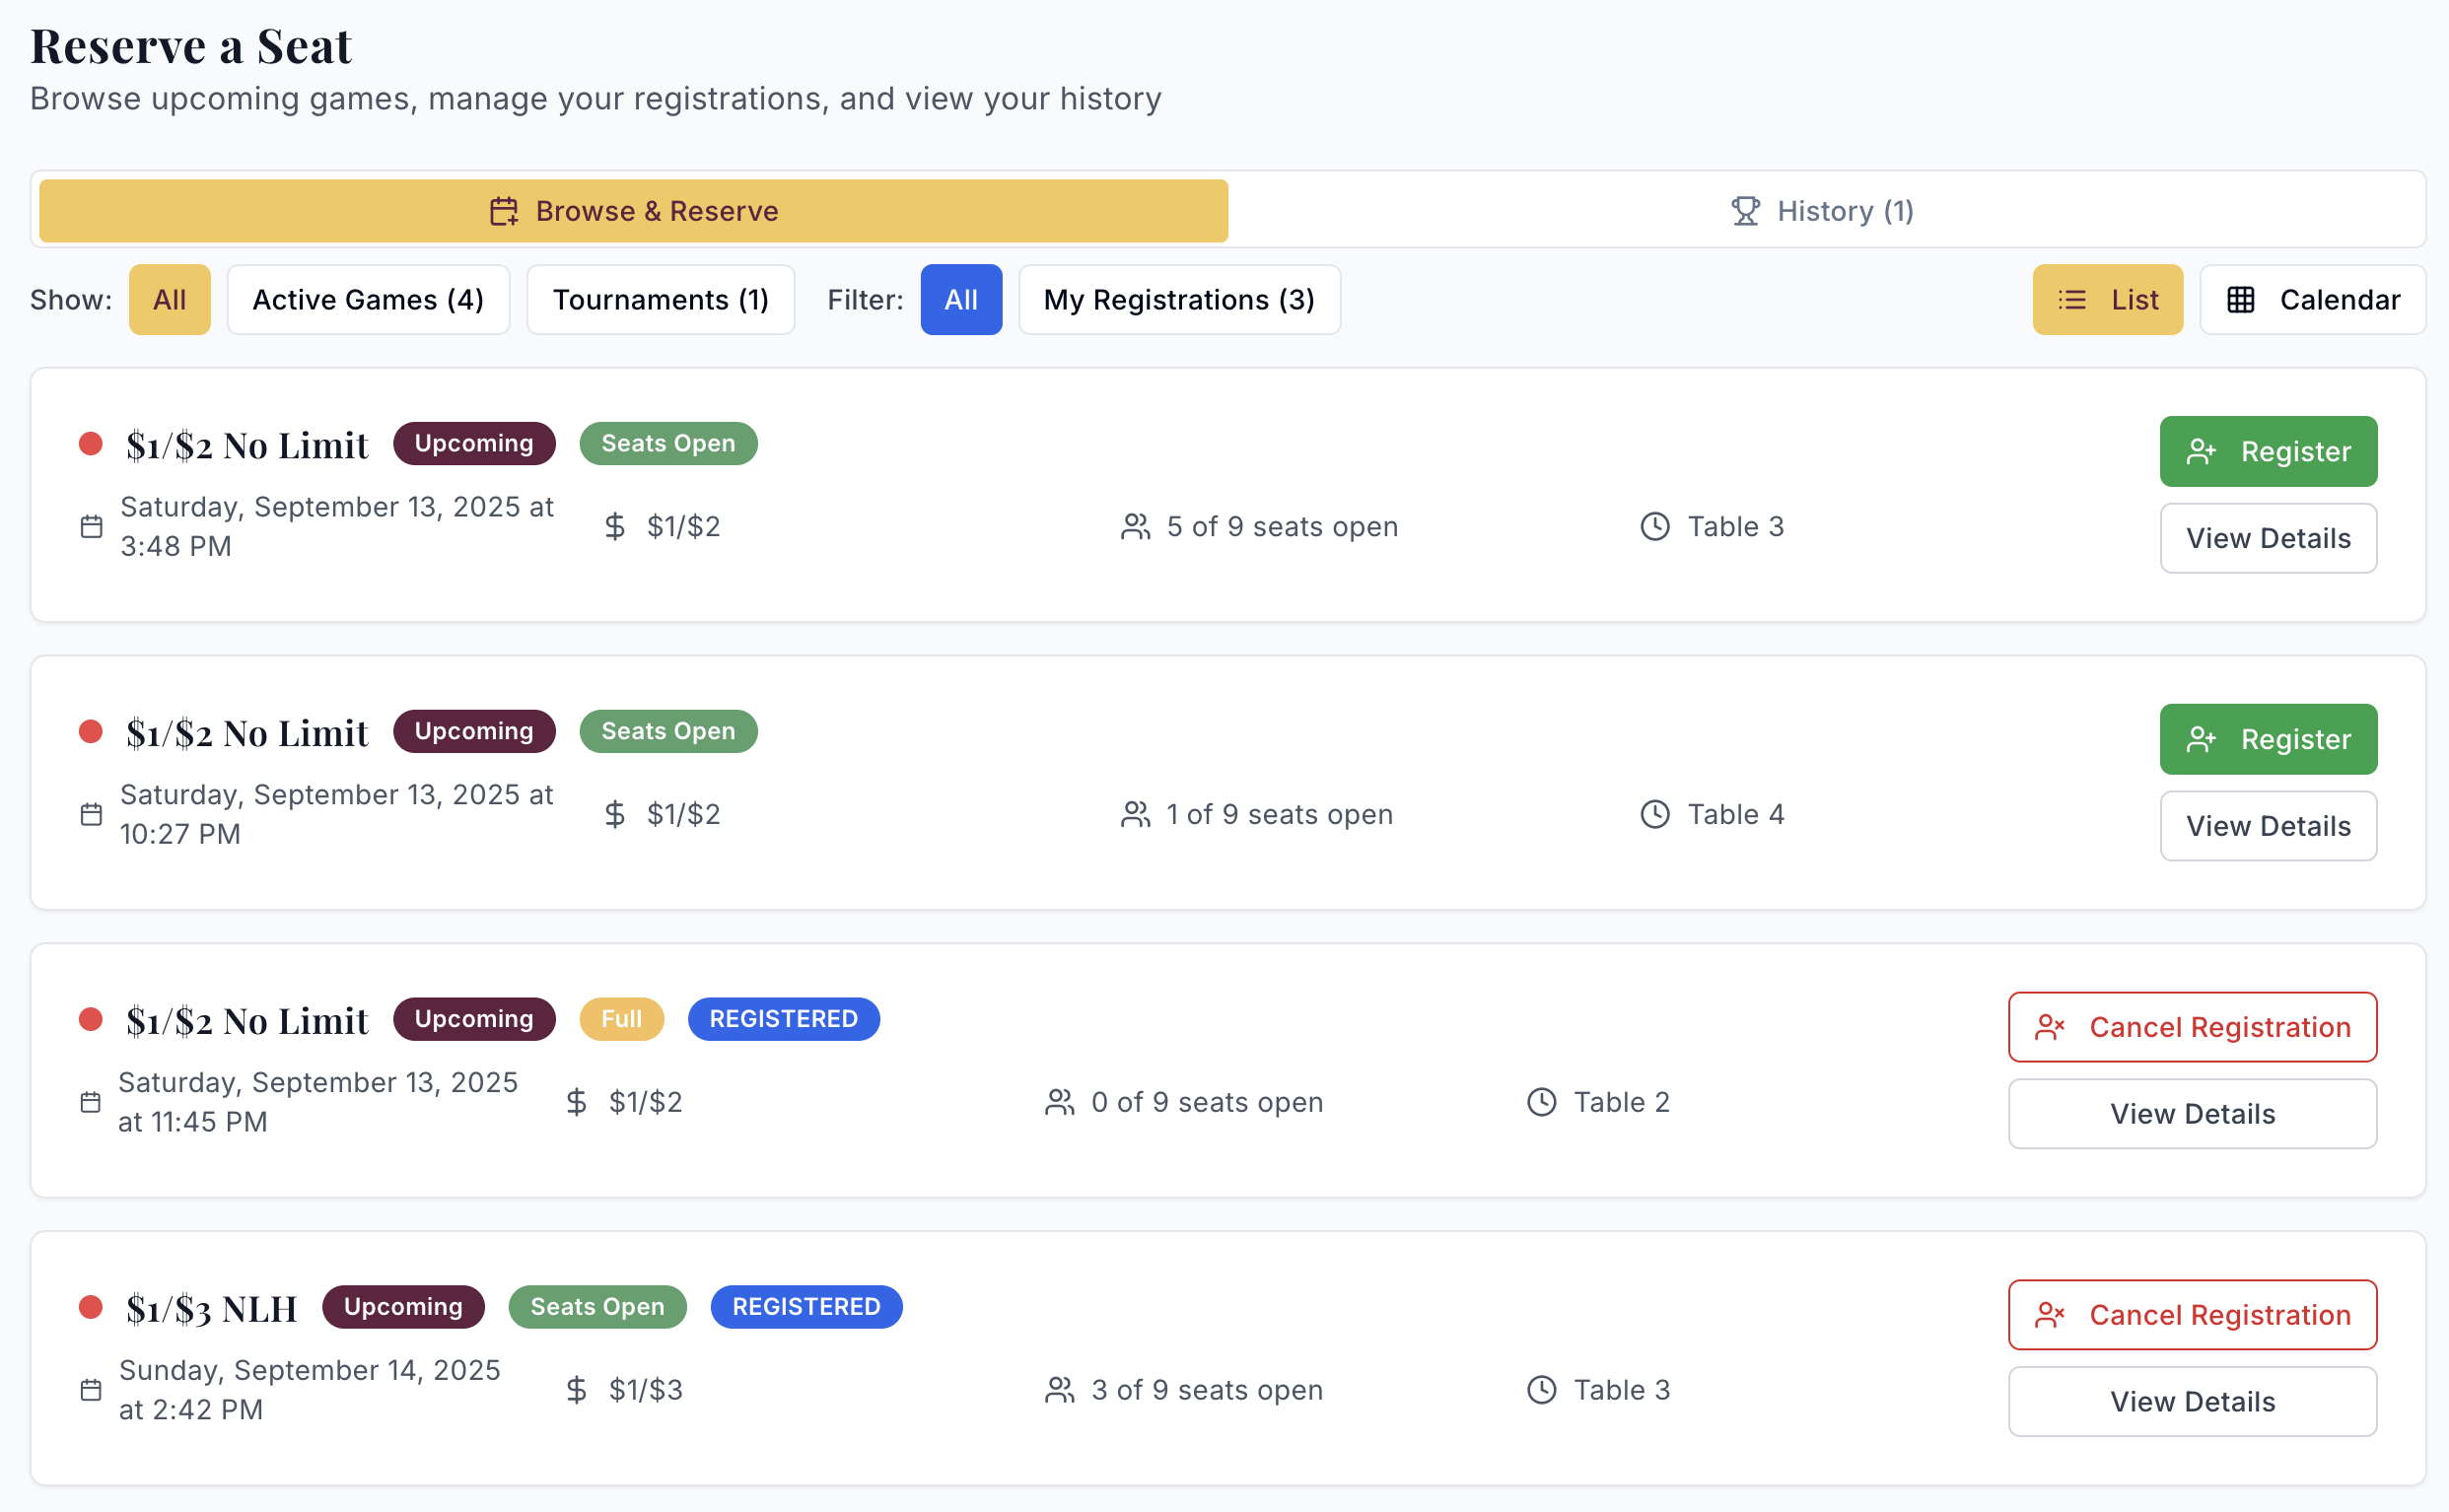Click the REGISTERED badge on Table 2 game

pyautogui.click(x=783, y=1019)
